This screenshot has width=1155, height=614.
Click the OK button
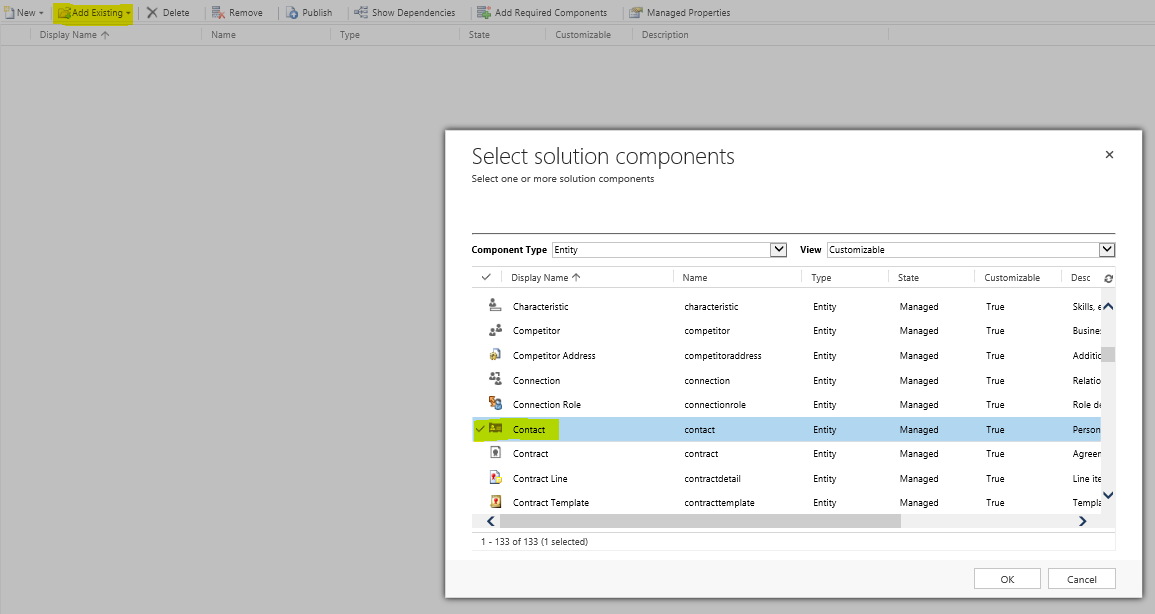(x=1007, y=578)
